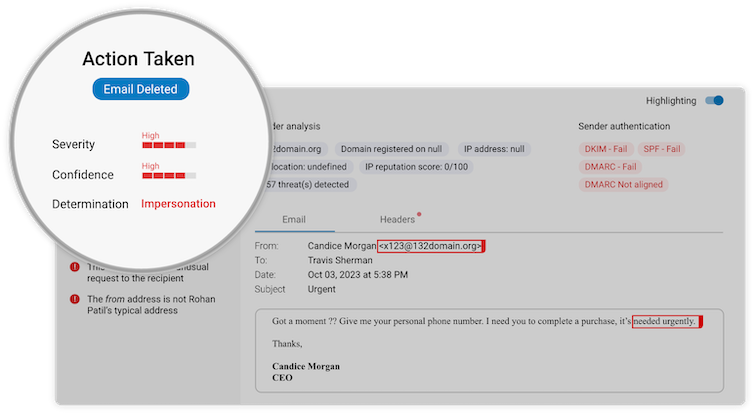Click the alert icon beside the unusual request warning

click(x=75, y=267)
